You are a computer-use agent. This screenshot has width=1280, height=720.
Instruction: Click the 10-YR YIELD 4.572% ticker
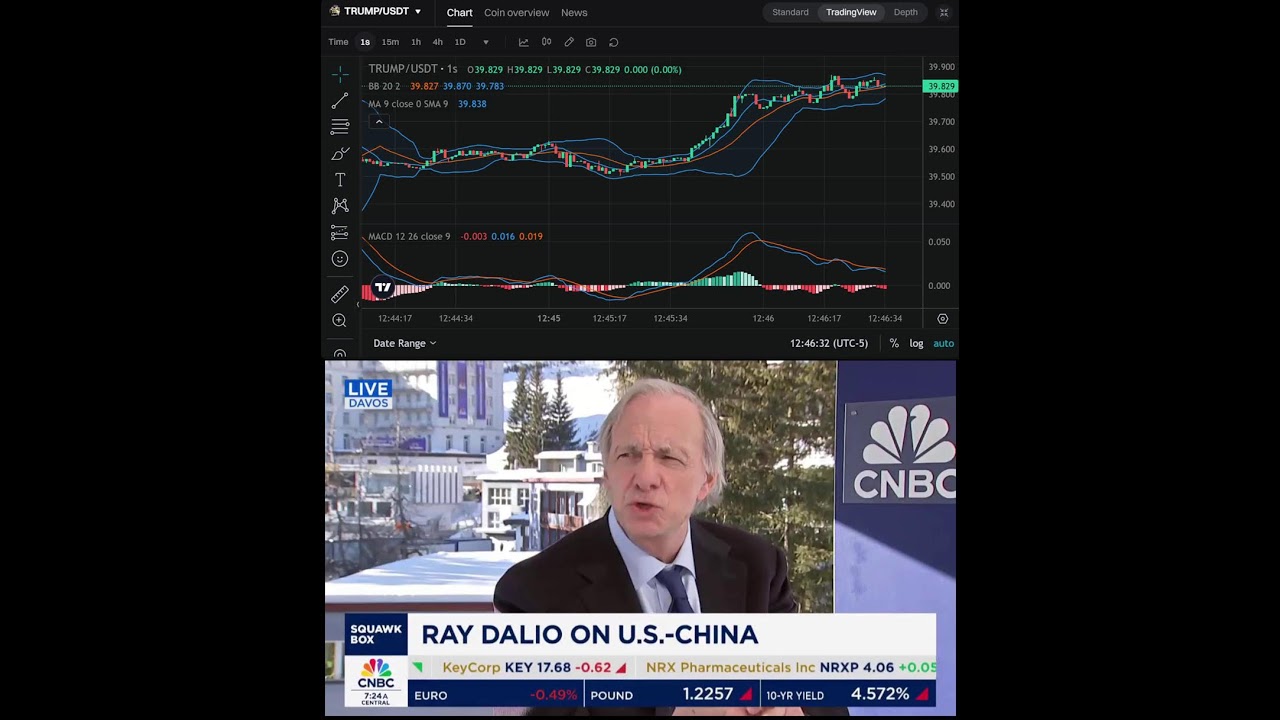coord(849,694)
